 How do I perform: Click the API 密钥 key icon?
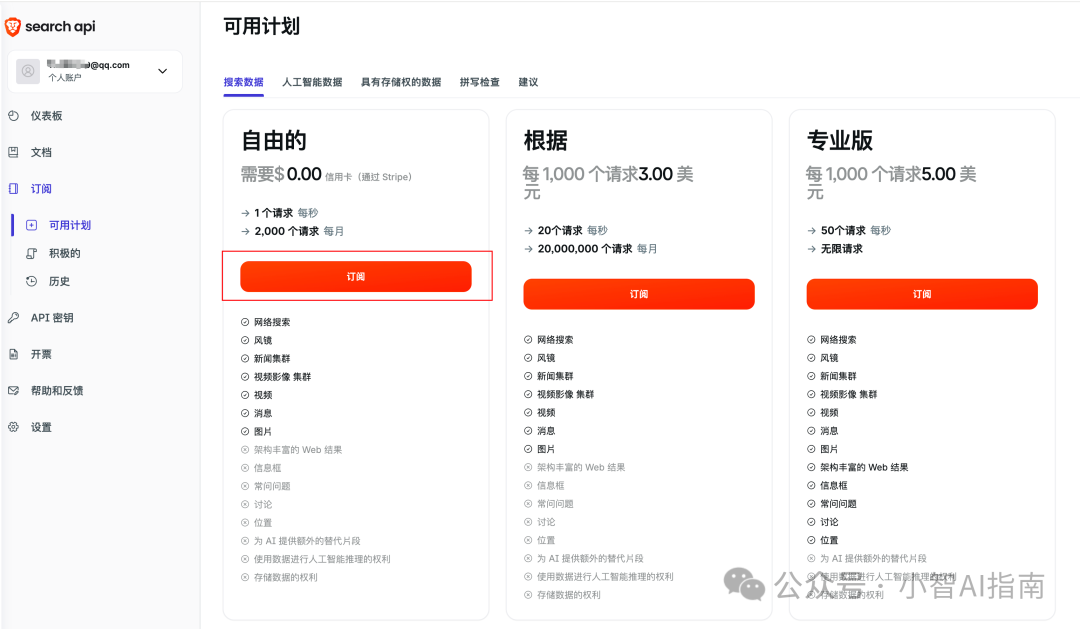[x=13, y=318]
